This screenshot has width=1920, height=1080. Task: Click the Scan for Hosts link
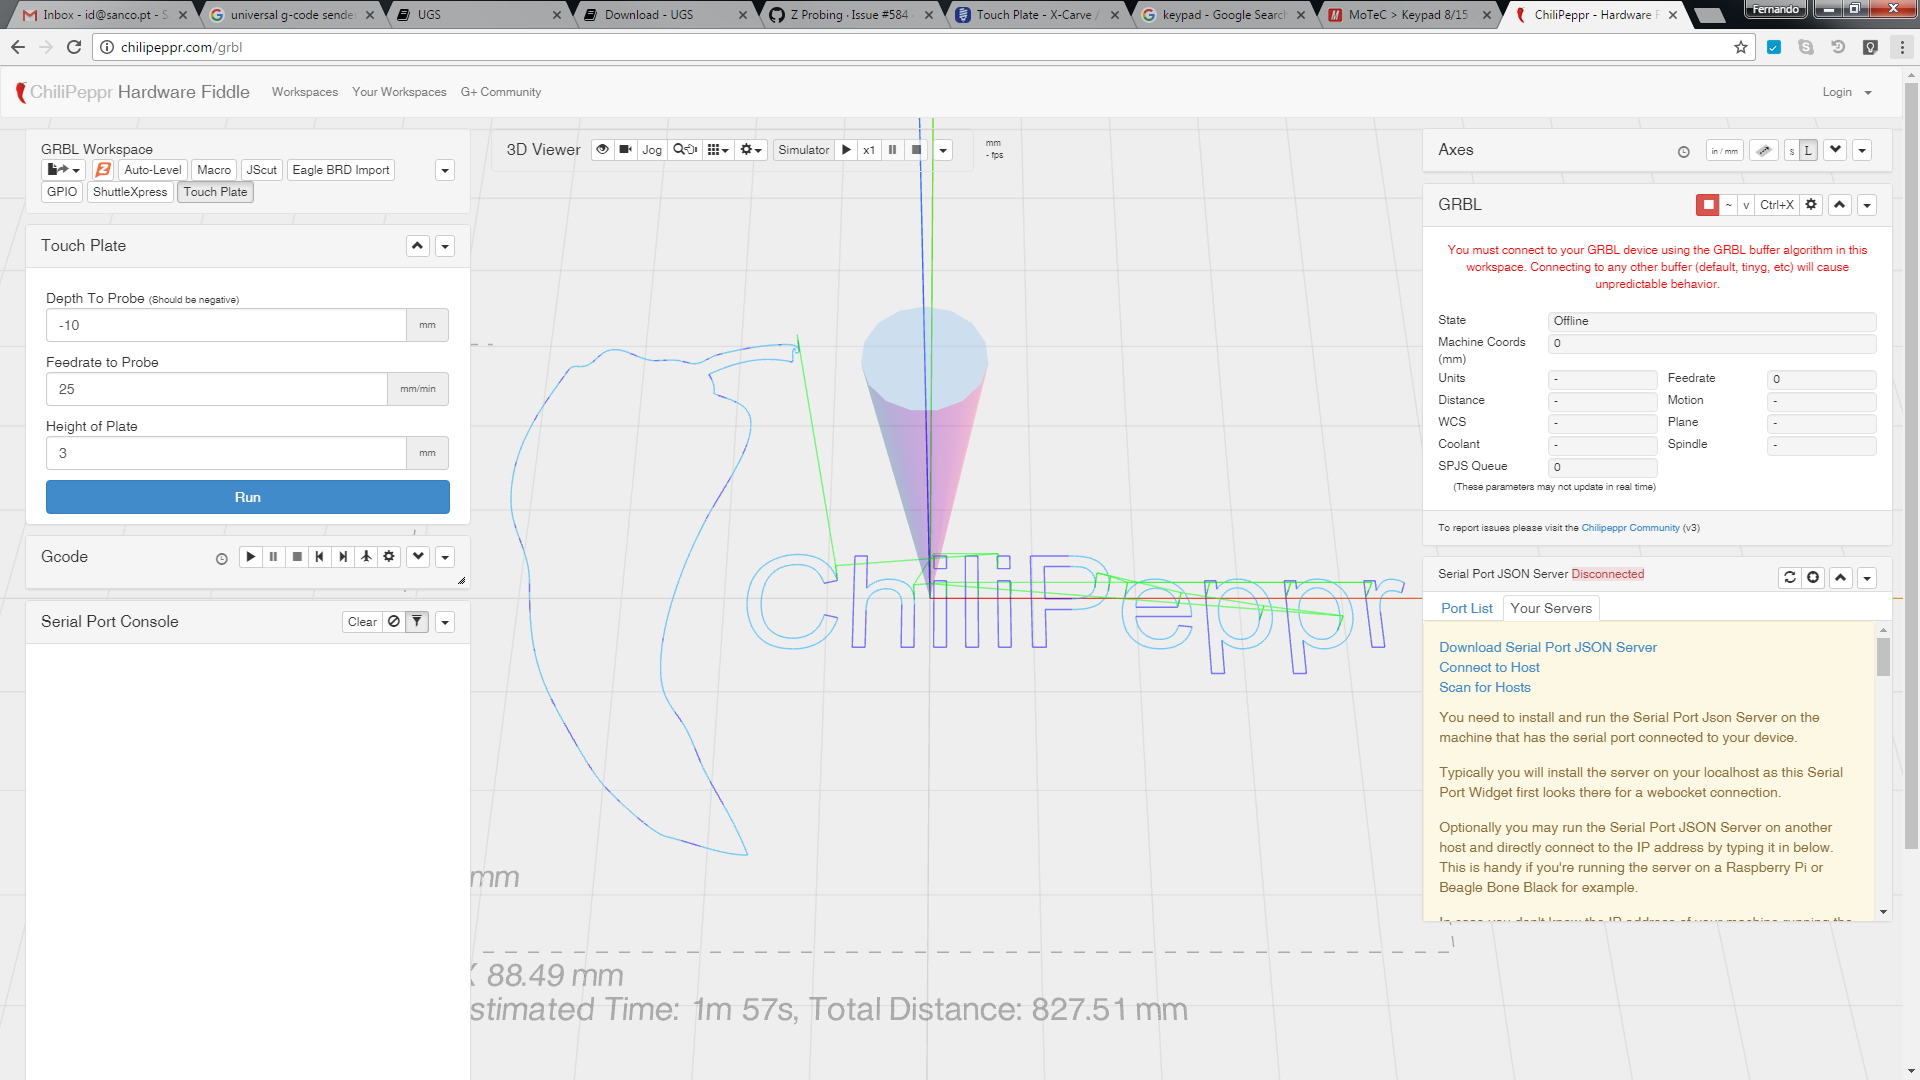coord(1485,687)
